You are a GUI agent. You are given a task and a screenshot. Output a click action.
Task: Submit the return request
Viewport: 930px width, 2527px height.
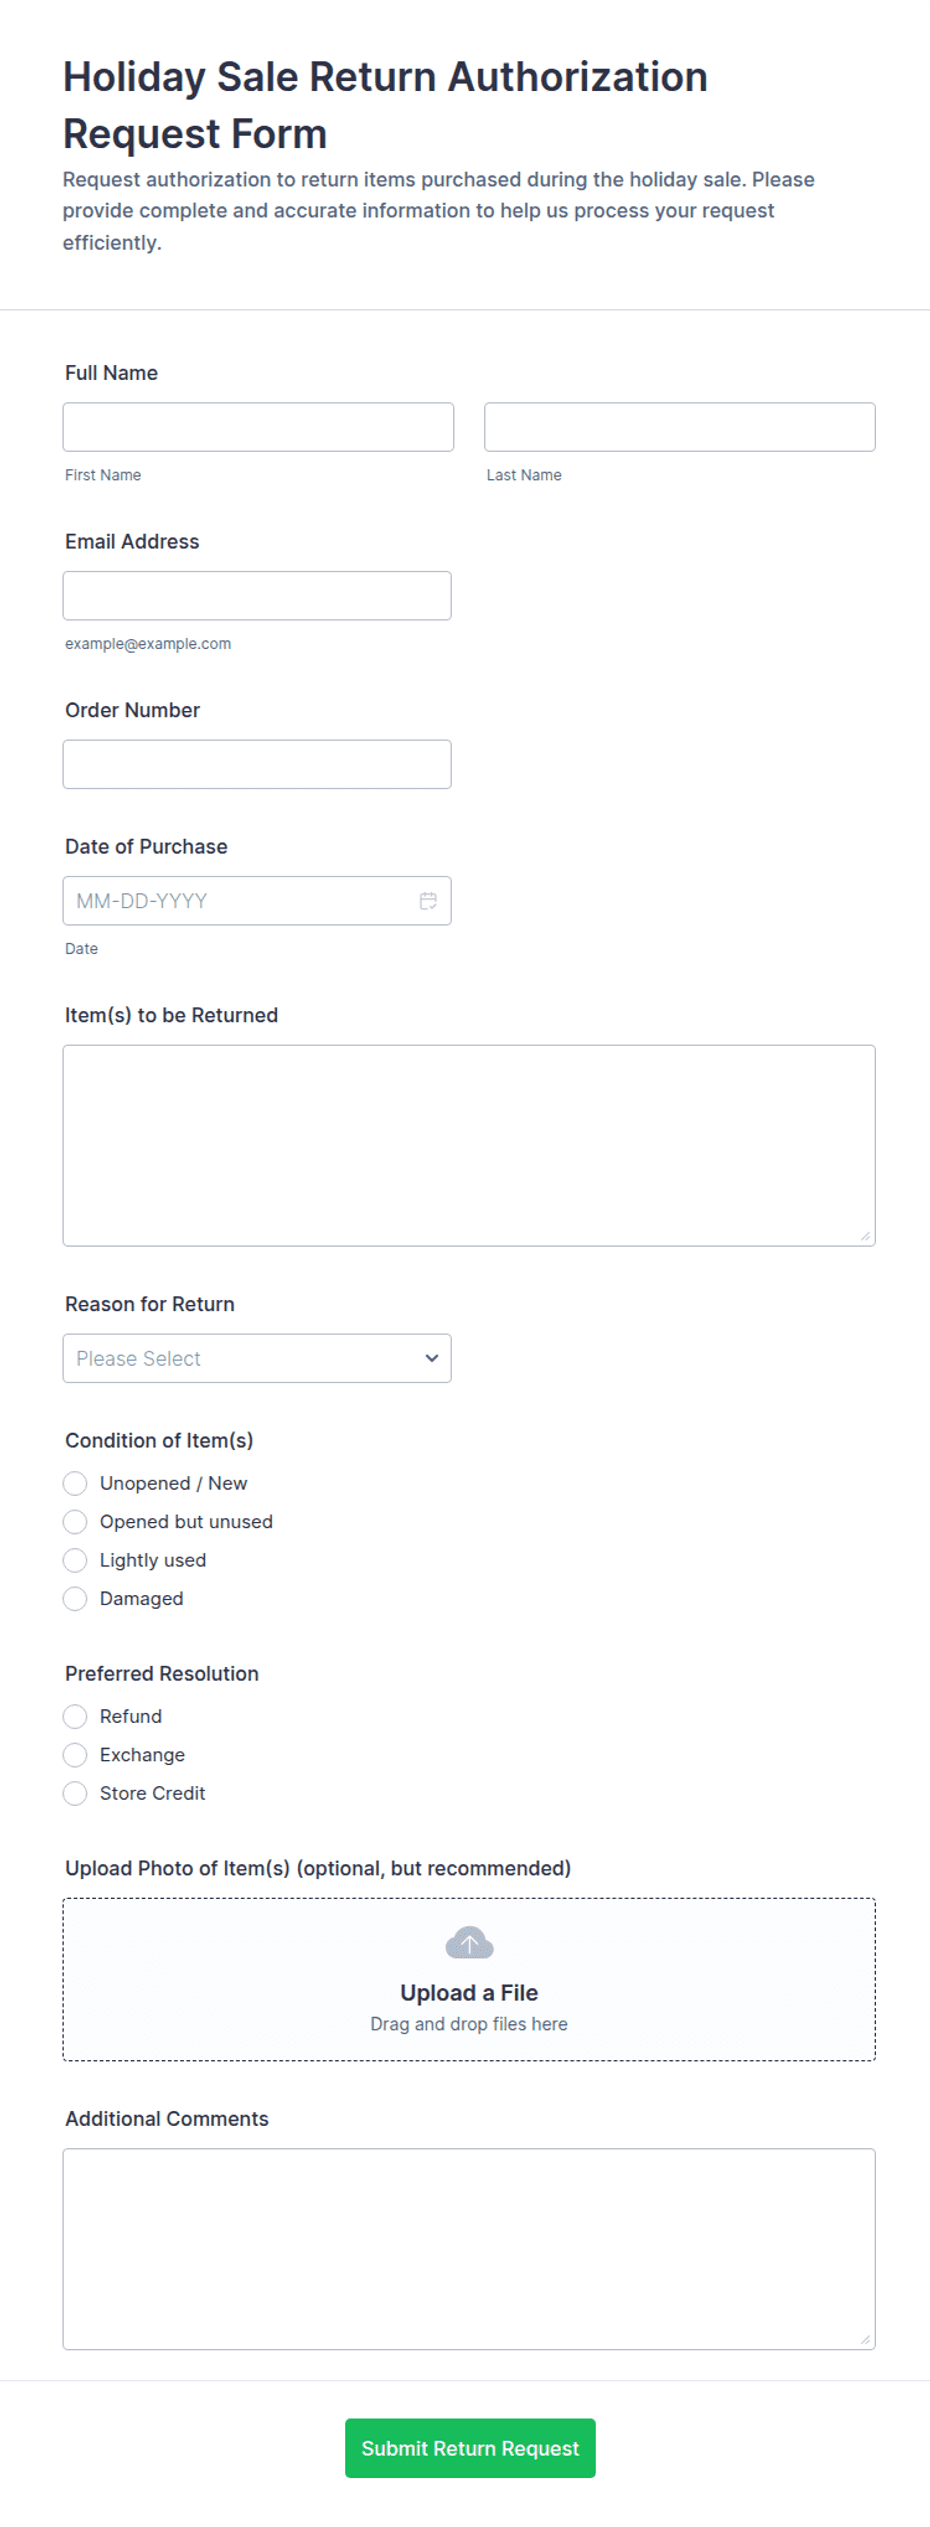pos(470,2448)
